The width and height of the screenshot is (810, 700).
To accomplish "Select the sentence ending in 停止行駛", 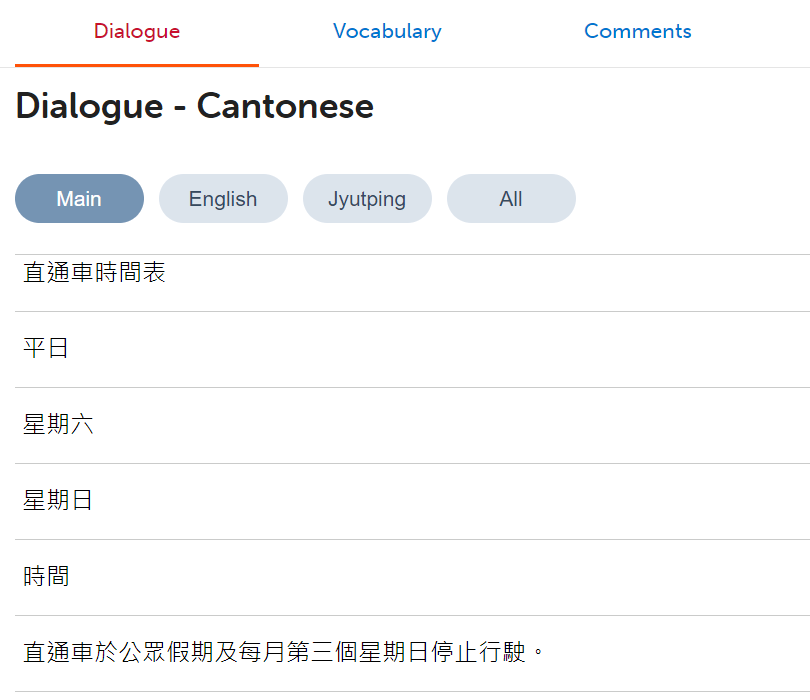I will coord(285,653).
